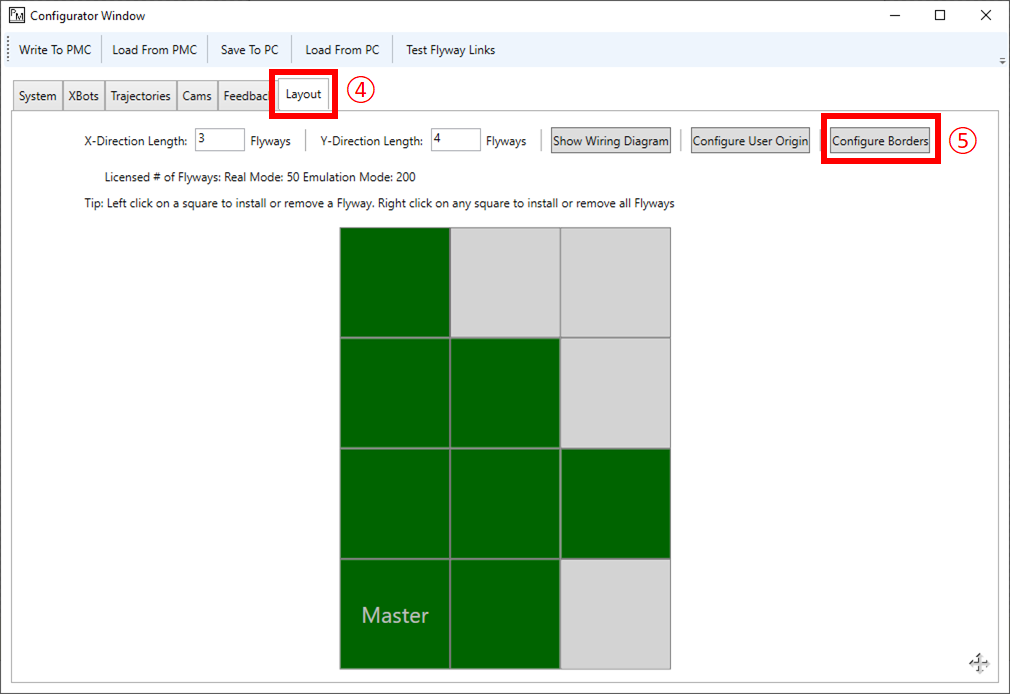Click the Write To PMC toolbar button
This screenshot has height=694, width=1010.
(x=55, y=49)
